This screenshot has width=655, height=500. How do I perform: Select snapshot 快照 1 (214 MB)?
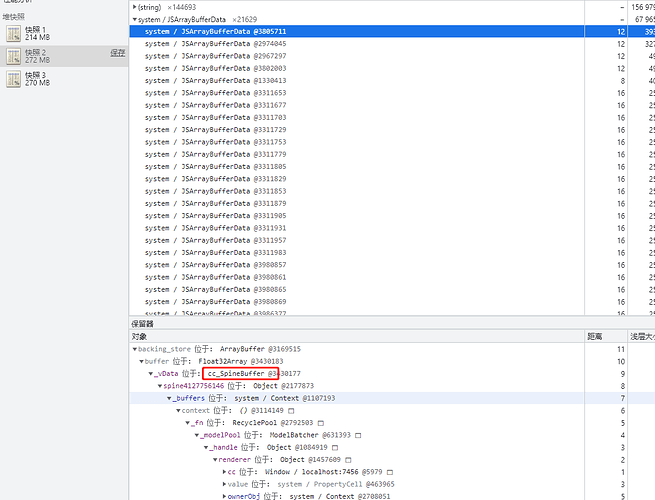(64, 33)
